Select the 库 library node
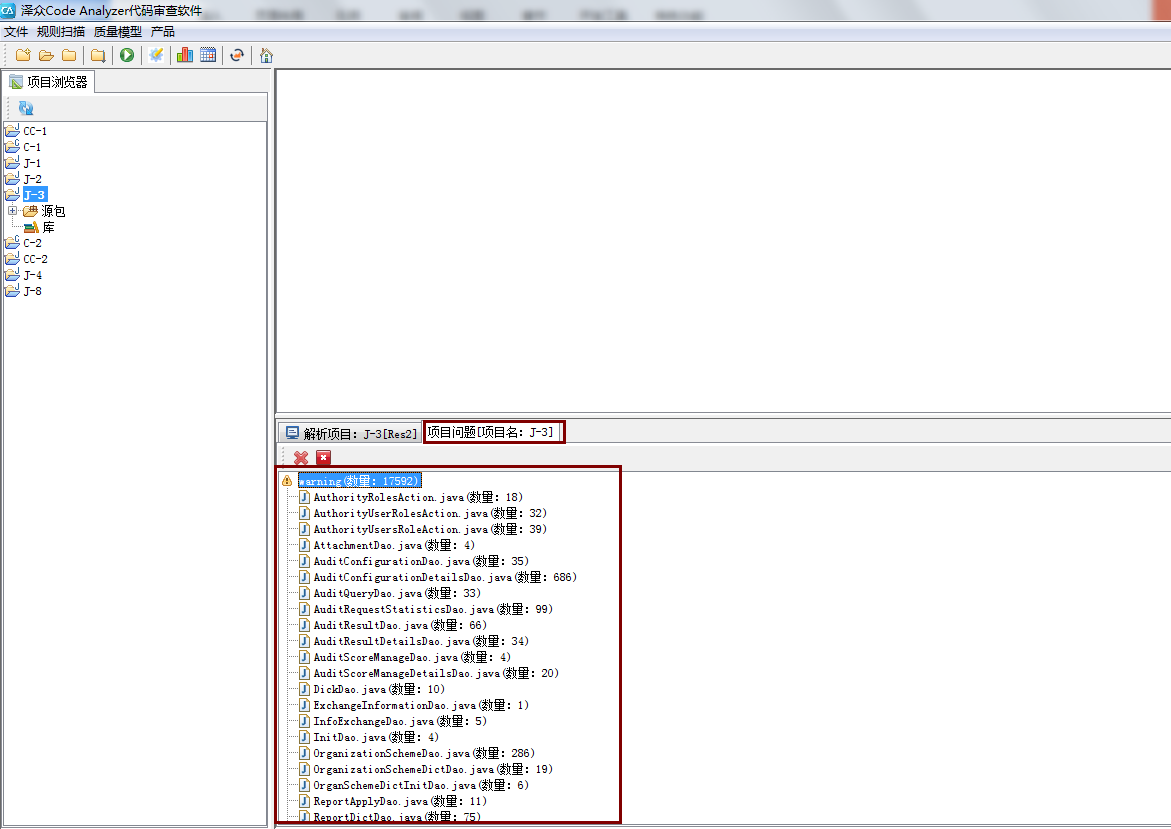Viewport: 1171px width, 829px height. (48, 227)
